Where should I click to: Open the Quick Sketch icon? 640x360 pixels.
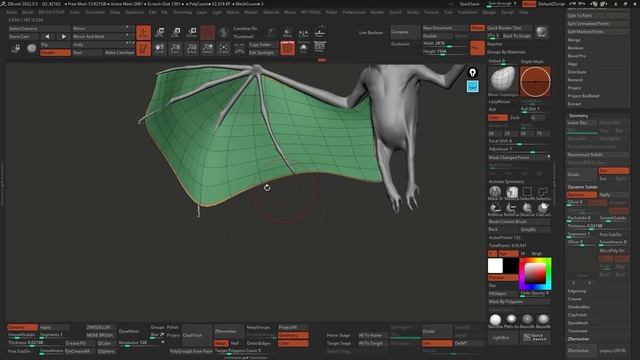click(x=536, y=338)
